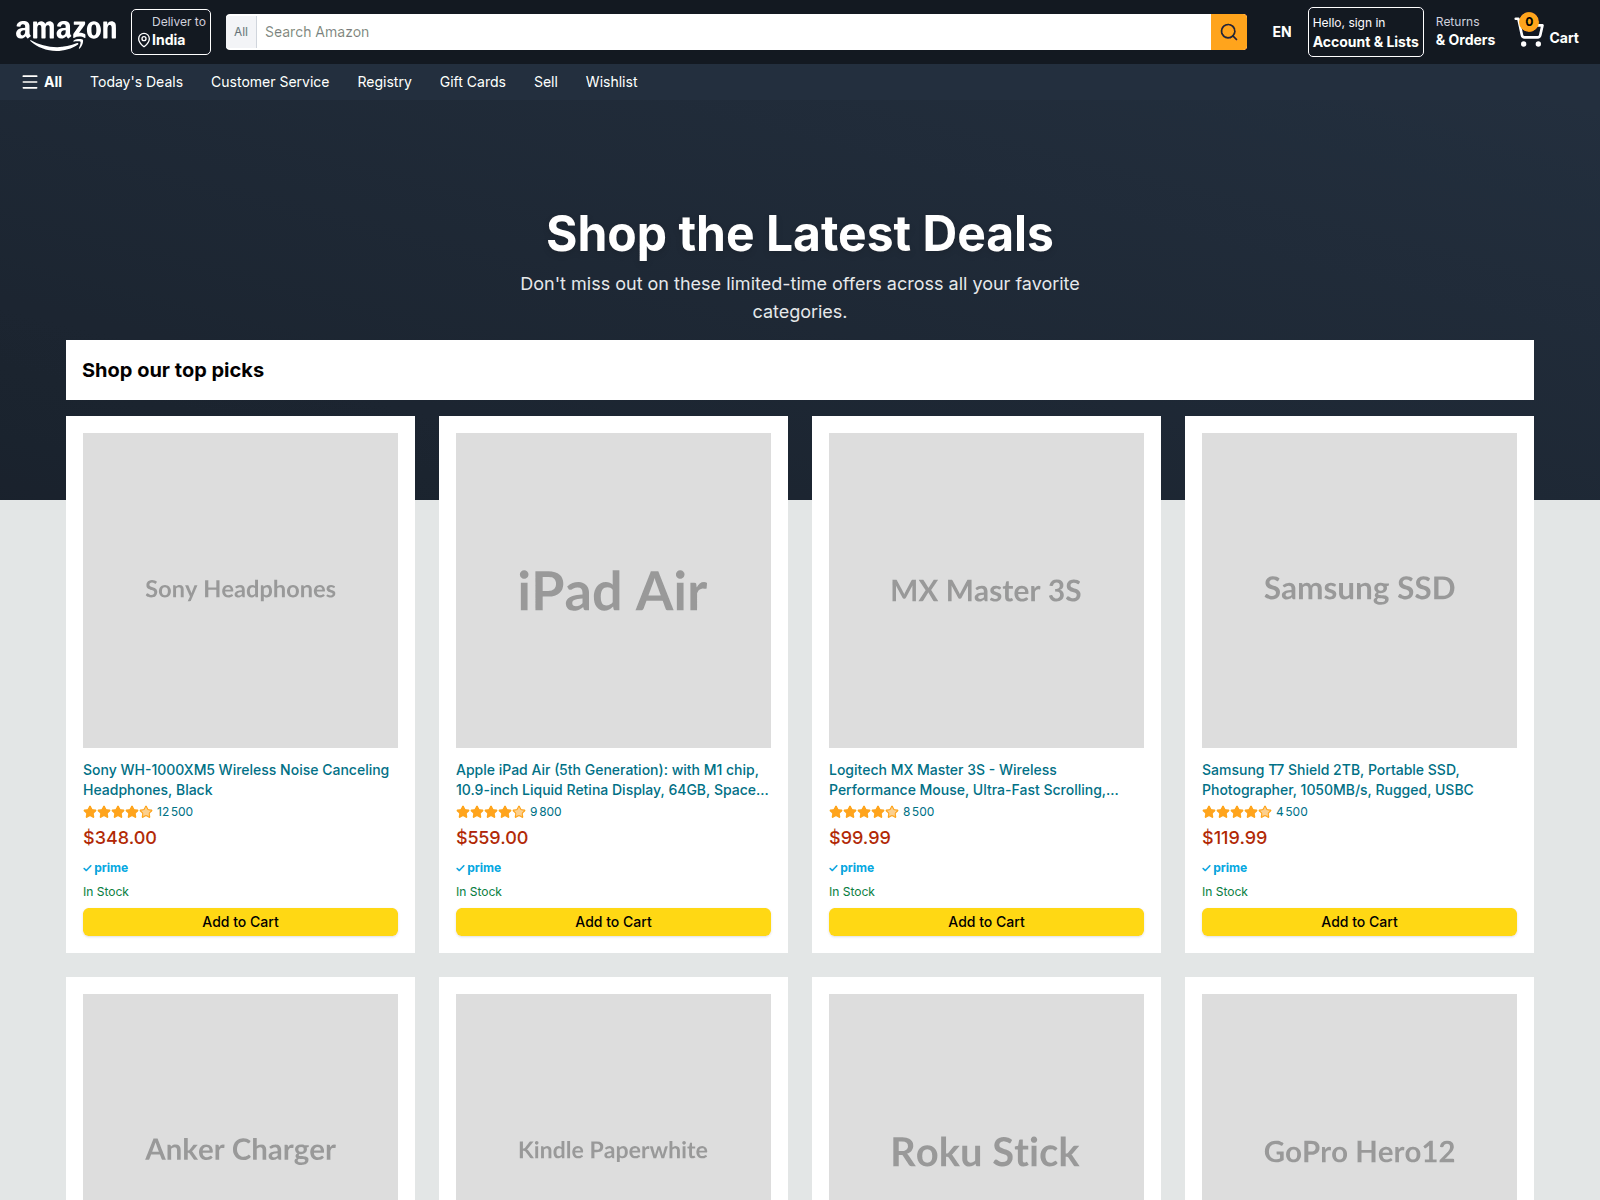Screen dimensions: 1600x1200
Task: Click star rating of Apple iPad Air
Action: tap(491, 812)
